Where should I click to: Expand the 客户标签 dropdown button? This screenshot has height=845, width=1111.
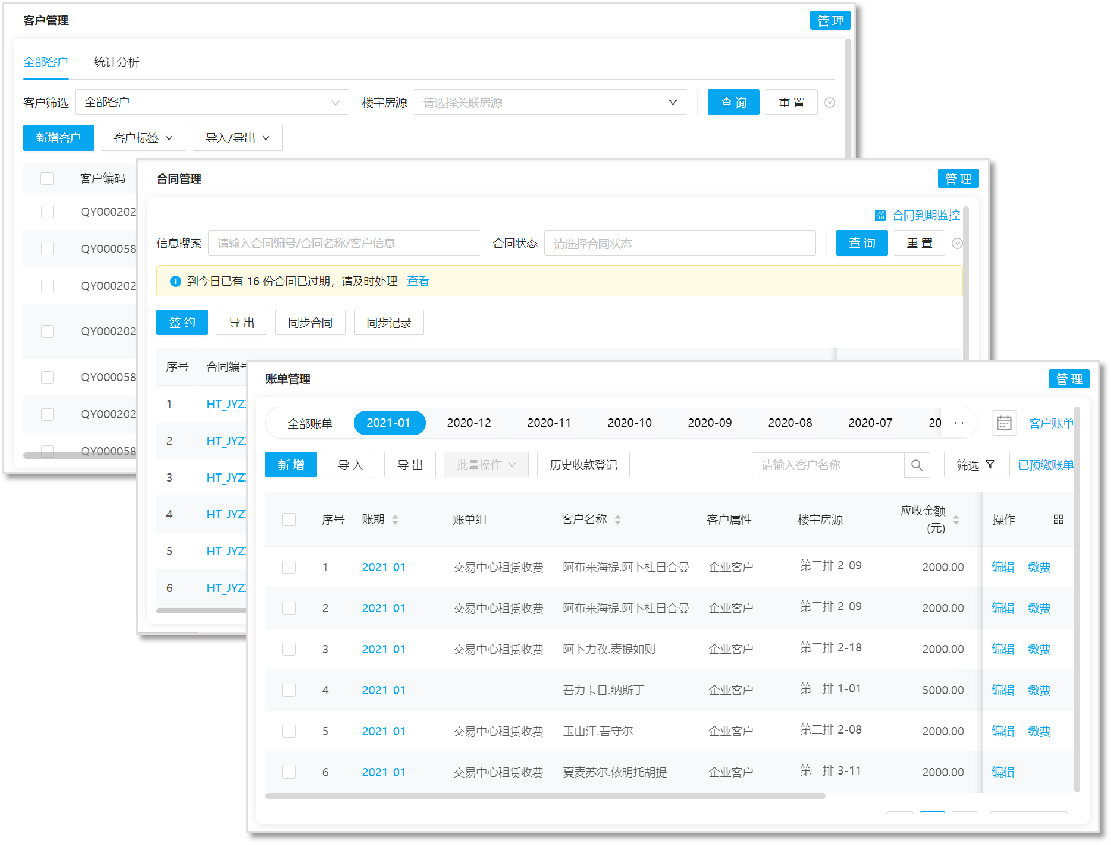tap(143, 137)
